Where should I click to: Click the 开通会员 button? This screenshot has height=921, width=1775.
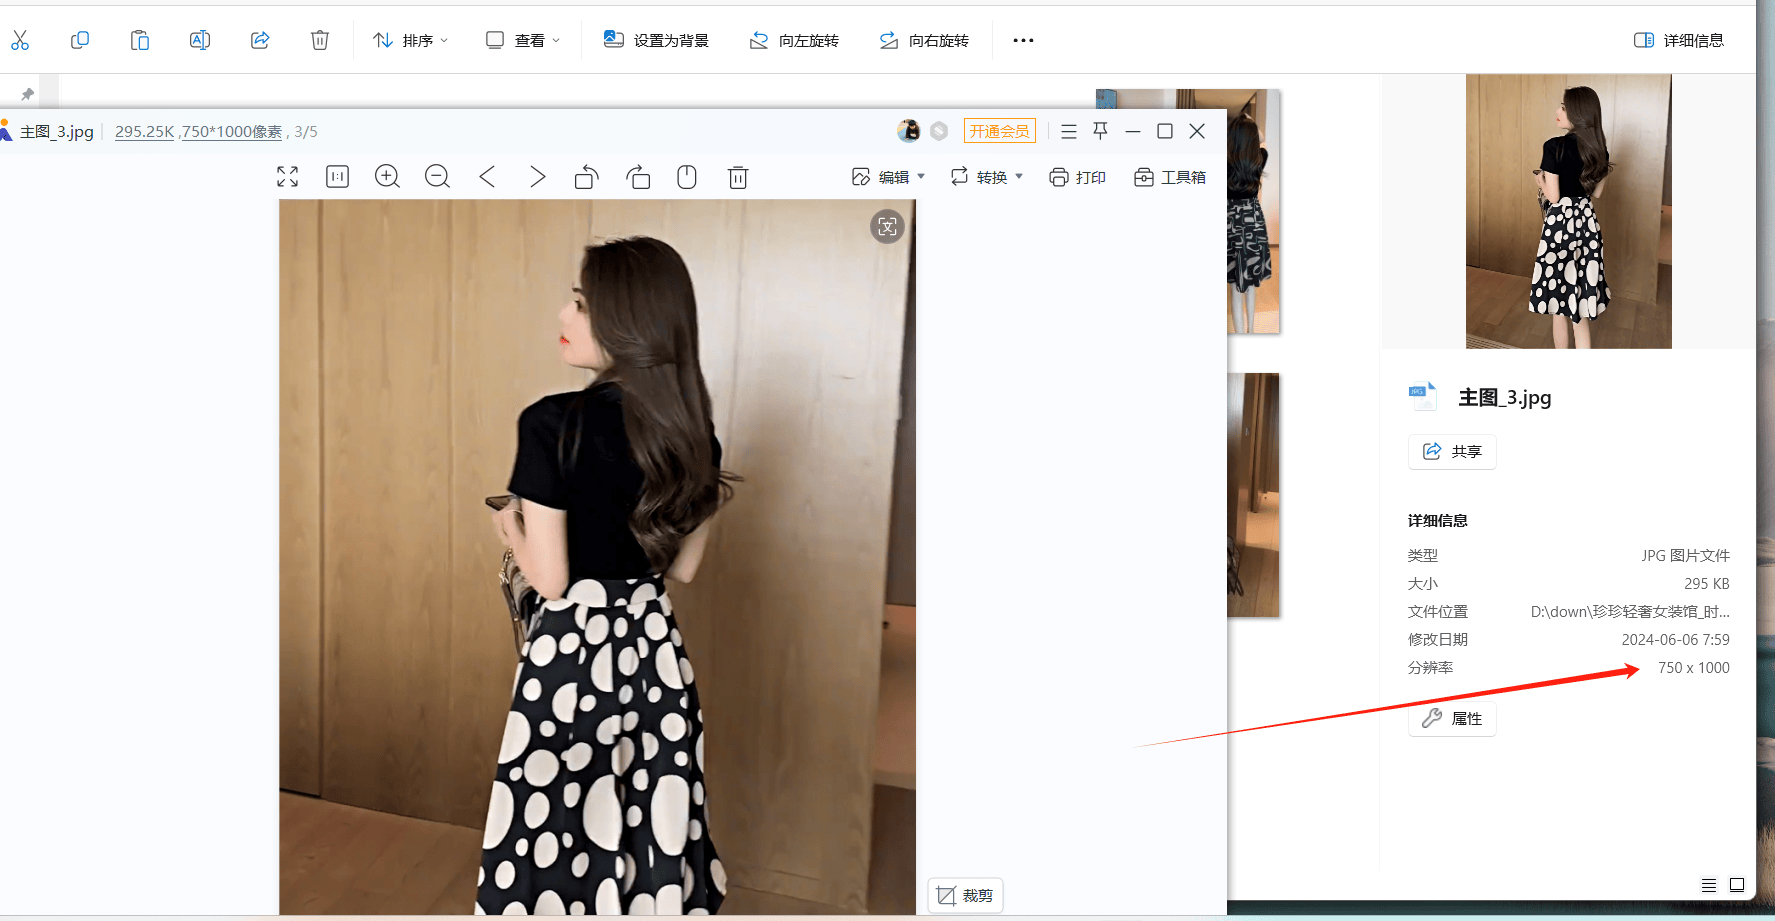(x=999, y=131)
